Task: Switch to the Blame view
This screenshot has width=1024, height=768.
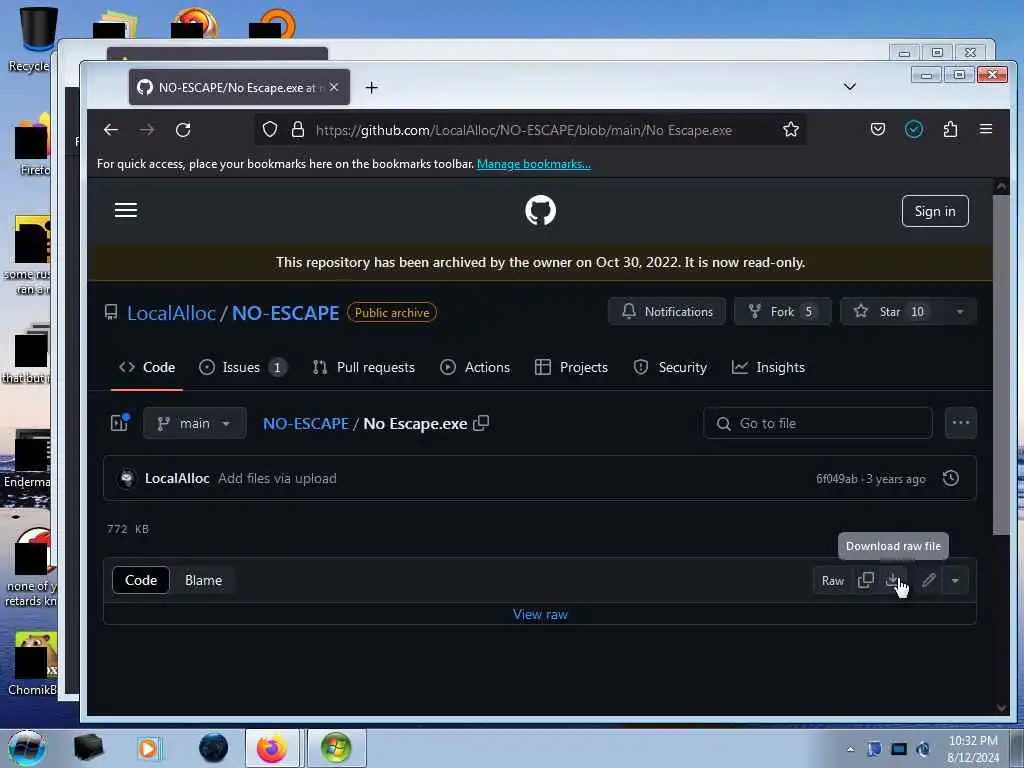Action: (203, 580)
